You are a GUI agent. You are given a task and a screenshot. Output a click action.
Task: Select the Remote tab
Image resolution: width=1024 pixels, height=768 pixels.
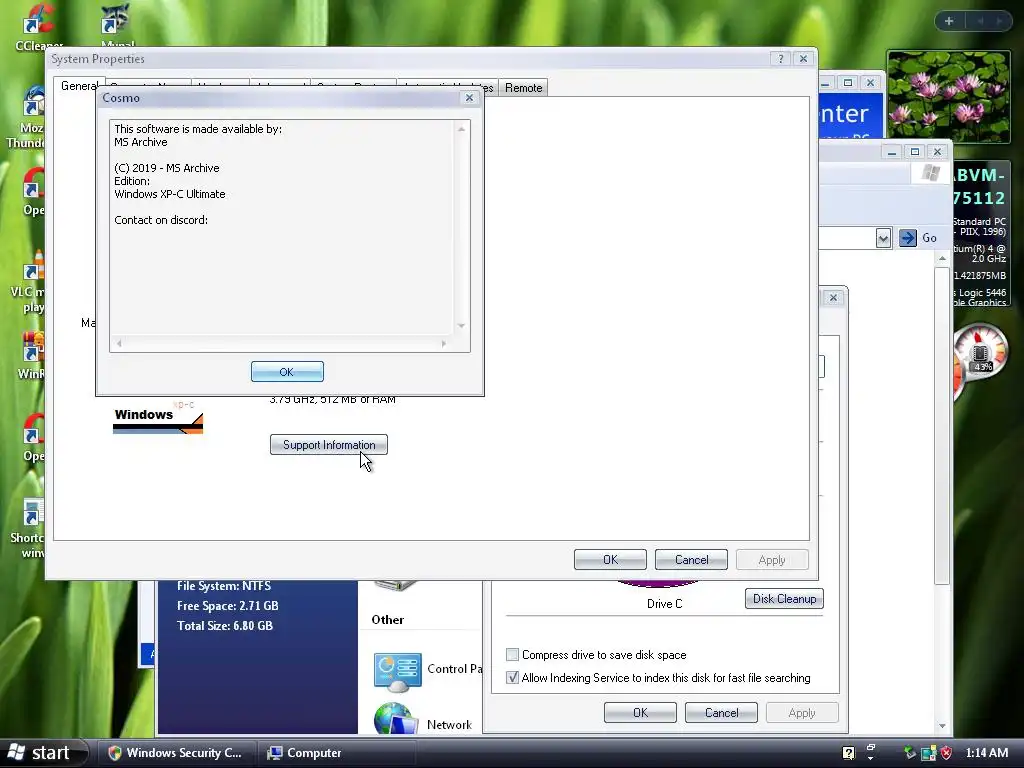(523, 88)
